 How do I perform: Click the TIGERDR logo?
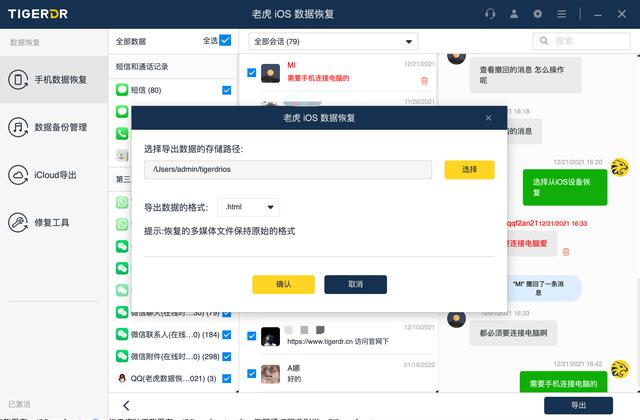(x=38, y=14)
